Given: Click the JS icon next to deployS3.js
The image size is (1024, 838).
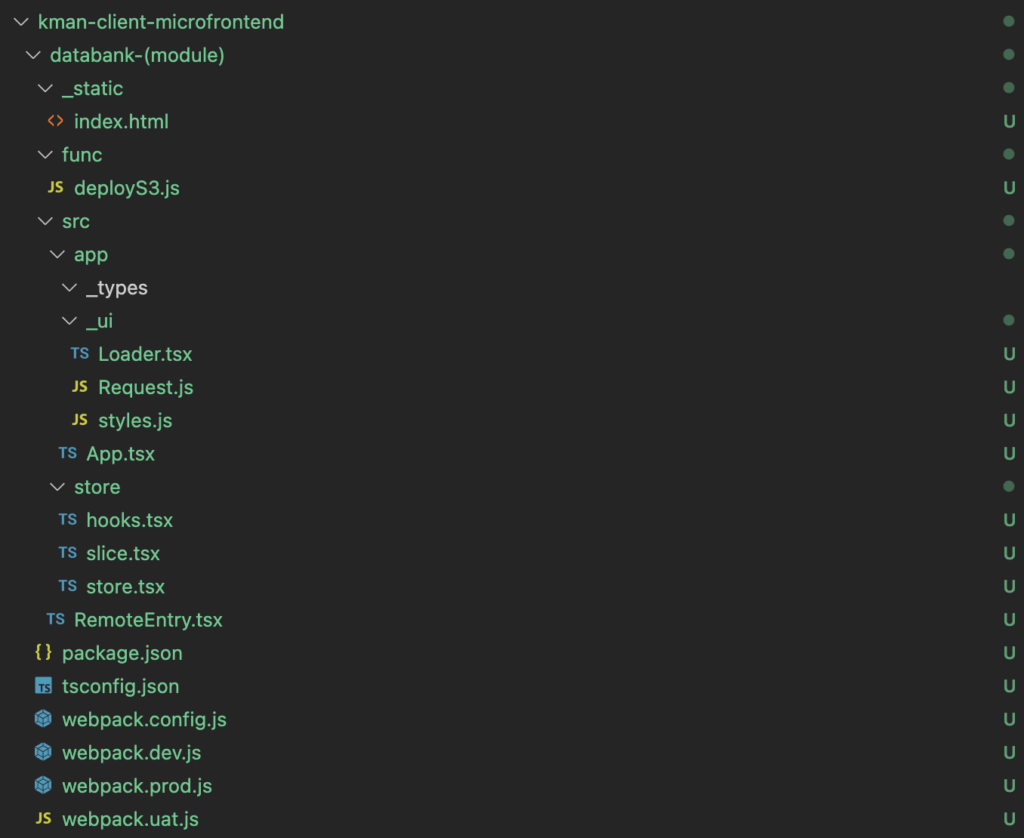Looking at the screenshot, I should [56, 188].
